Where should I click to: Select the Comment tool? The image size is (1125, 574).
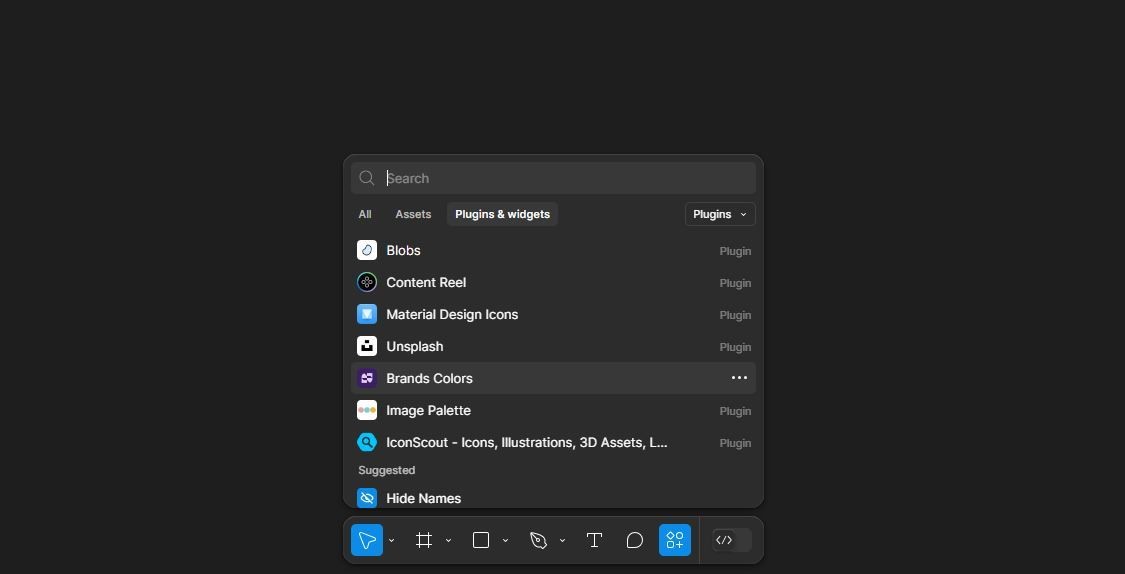(634, 540)
